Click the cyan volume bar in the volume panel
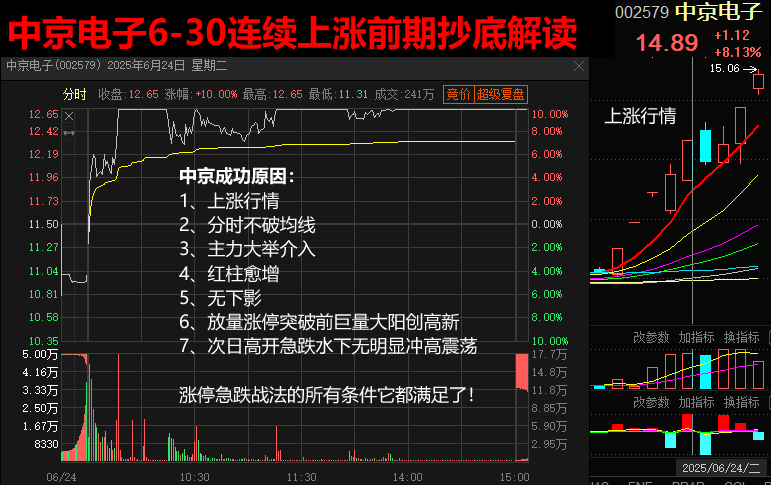 click(705, 372)
